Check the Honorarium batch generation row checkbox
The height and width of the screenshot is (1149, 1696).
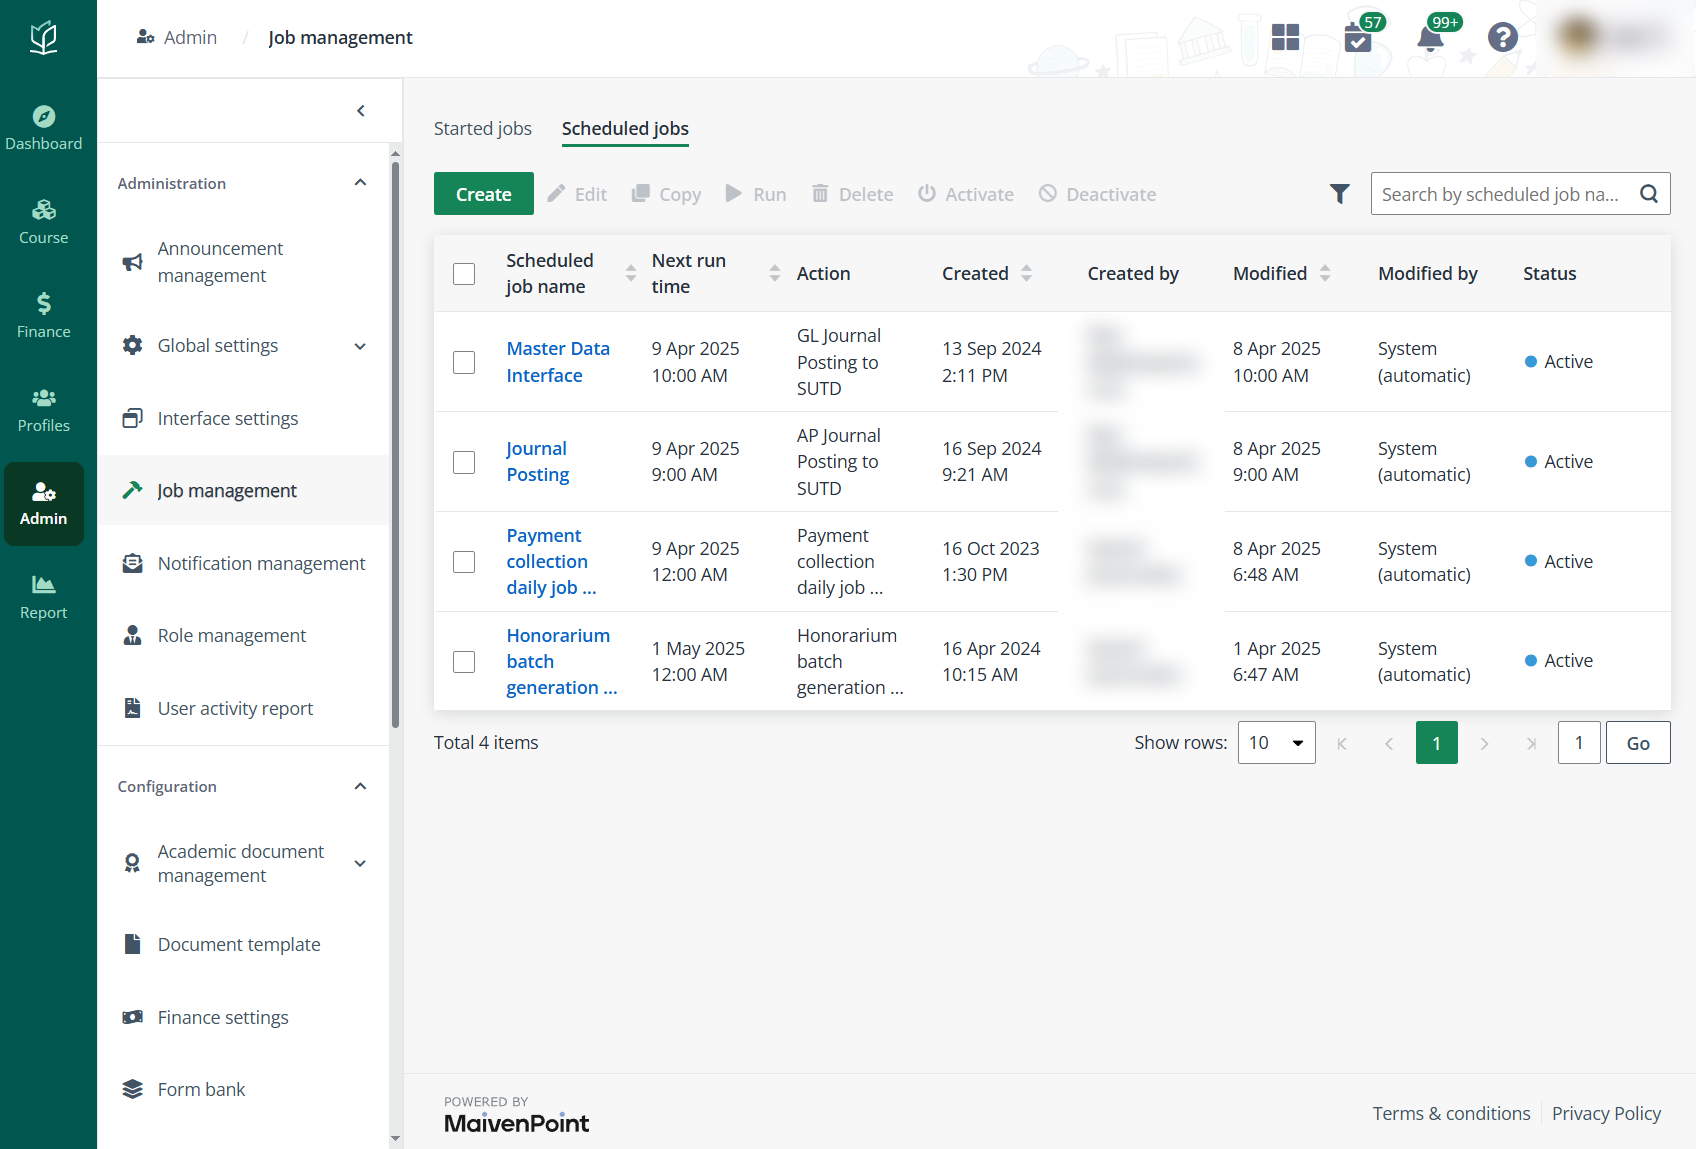[464, 662]
